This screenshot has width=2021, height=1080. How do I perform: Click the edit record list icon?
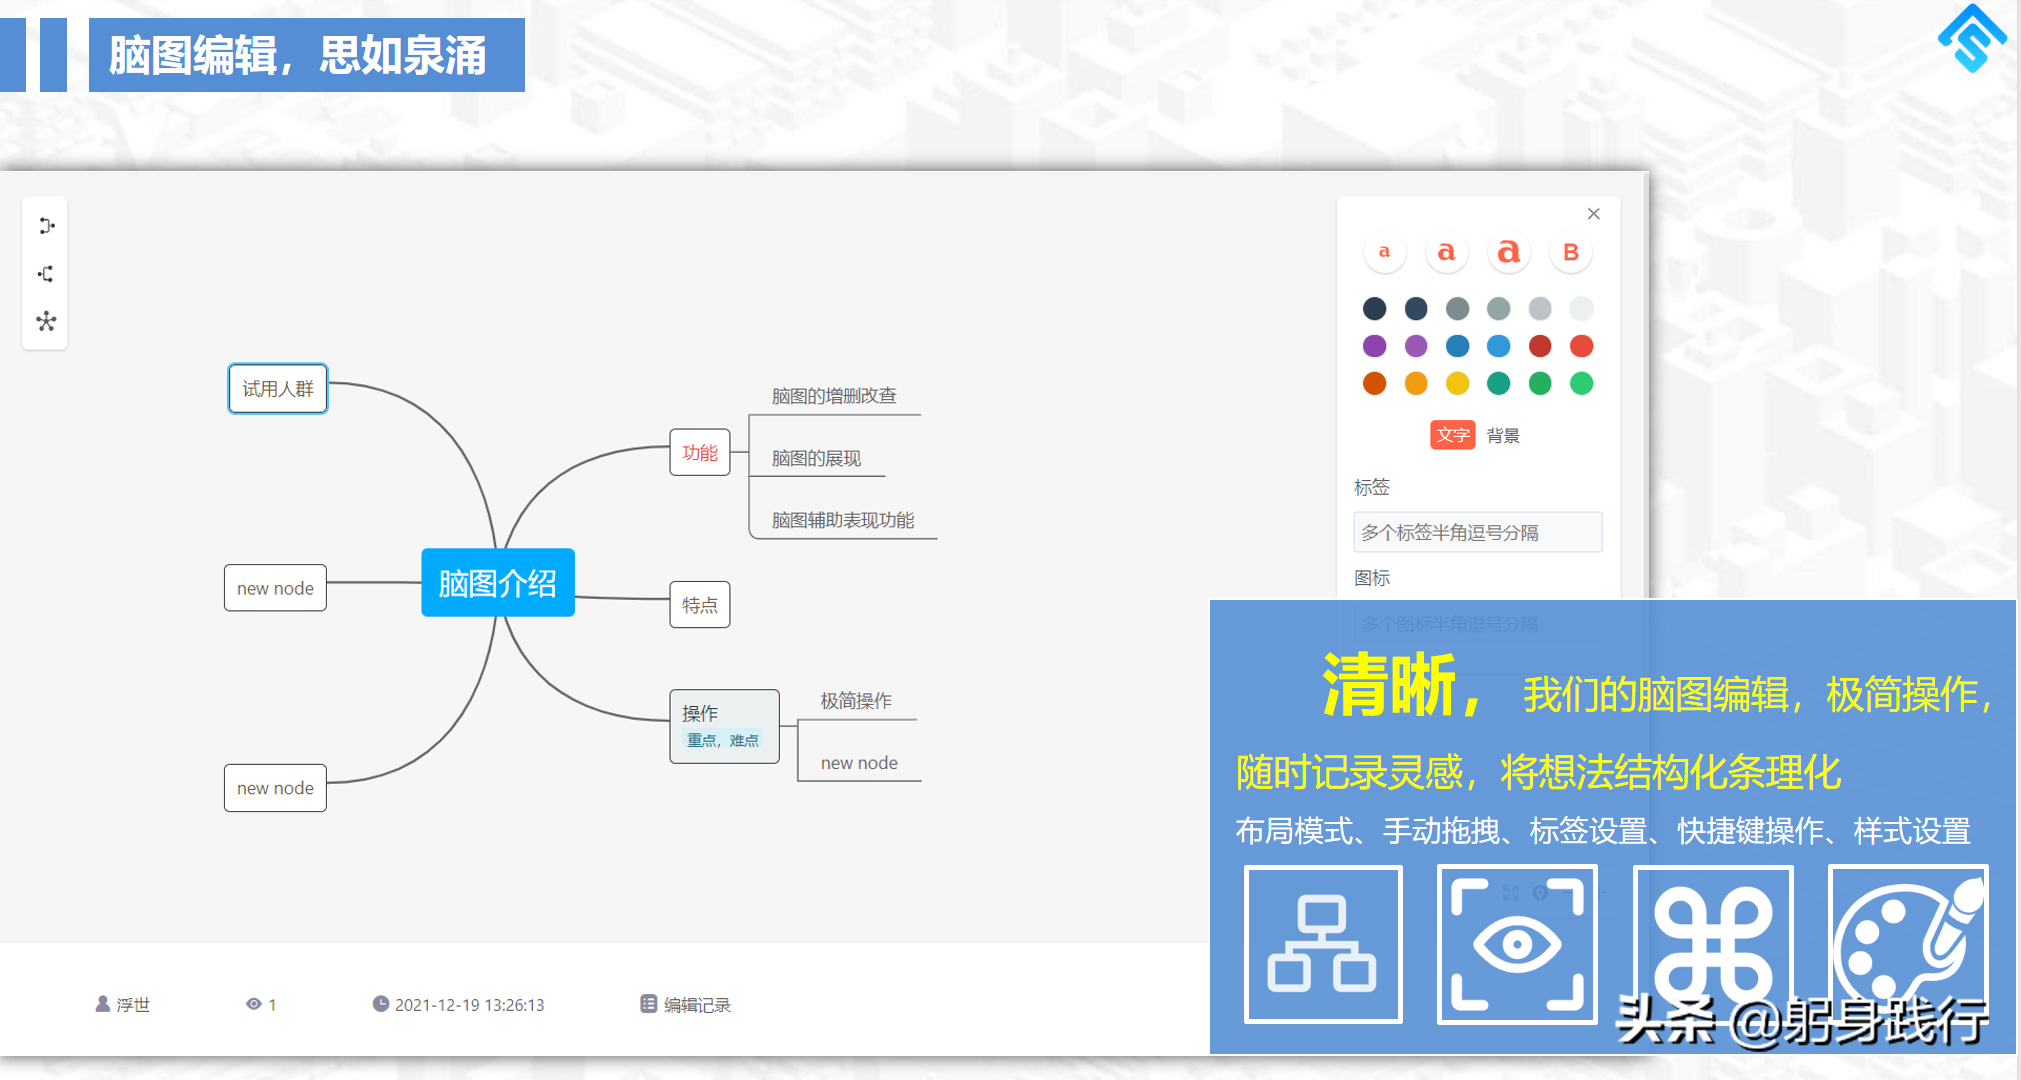click(x=649, y=1004)
